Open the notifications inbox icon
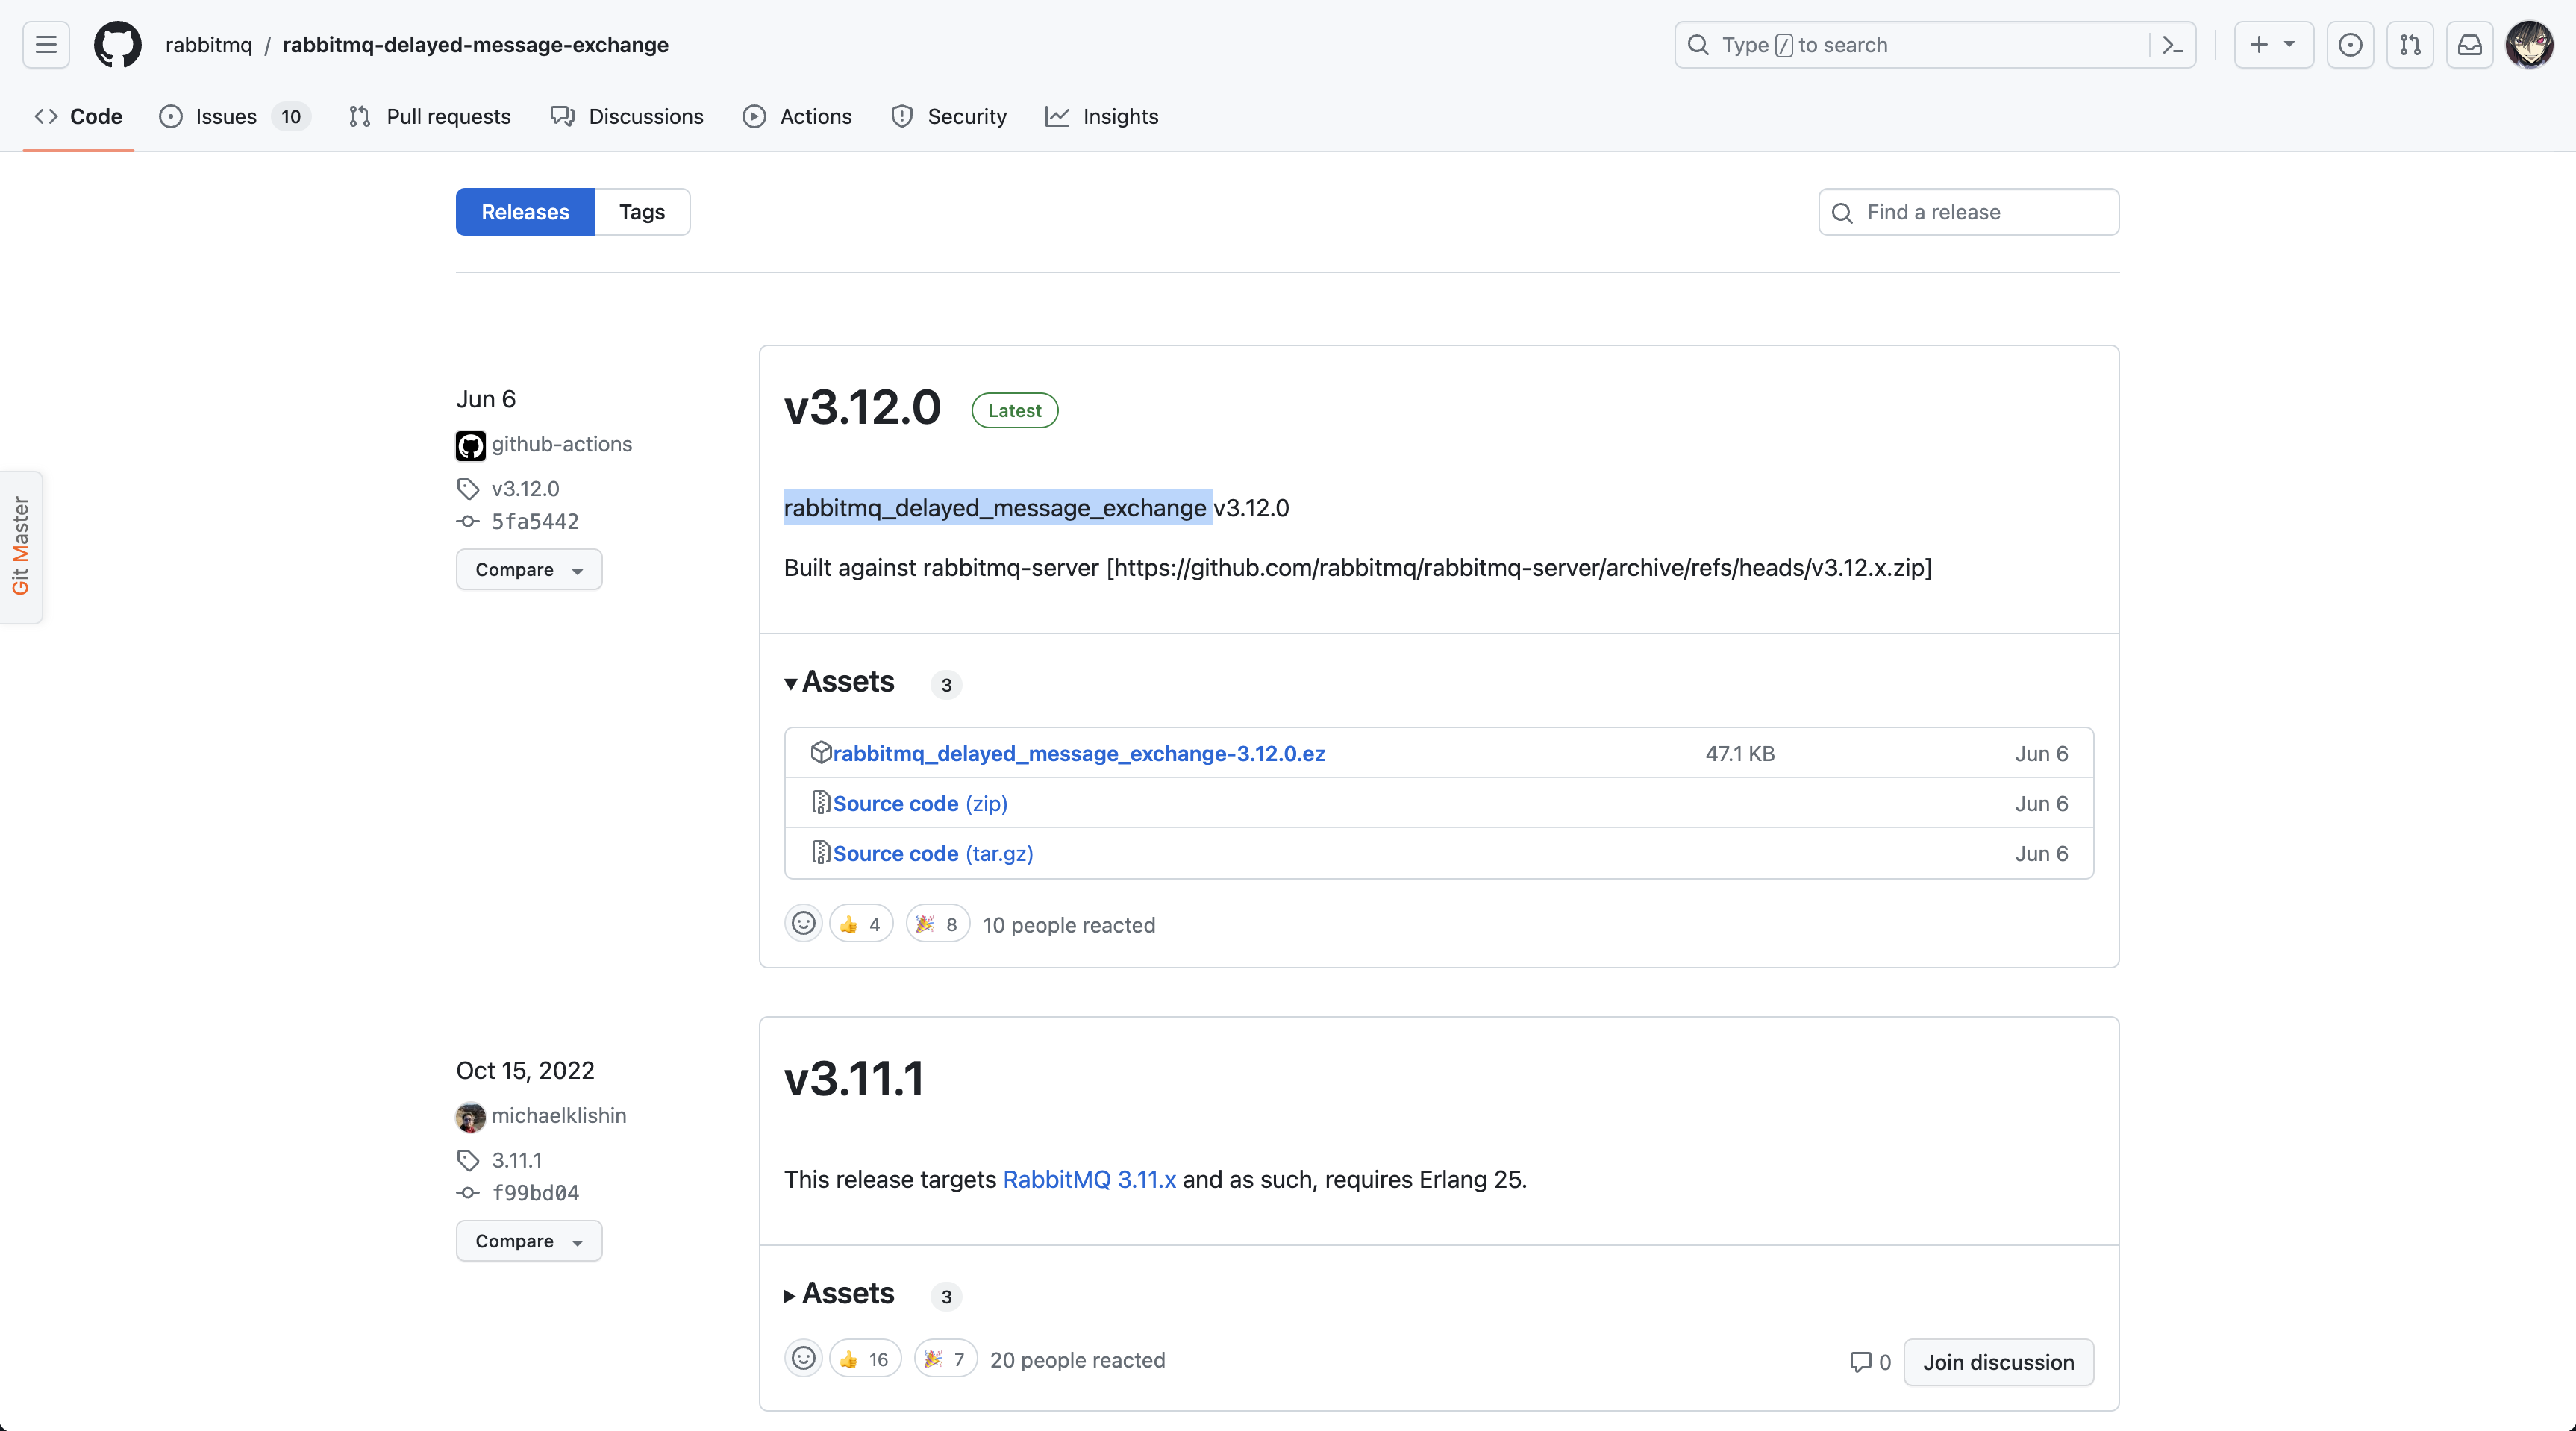Screen dimensions: 2576x1431 pos(2470,45)
